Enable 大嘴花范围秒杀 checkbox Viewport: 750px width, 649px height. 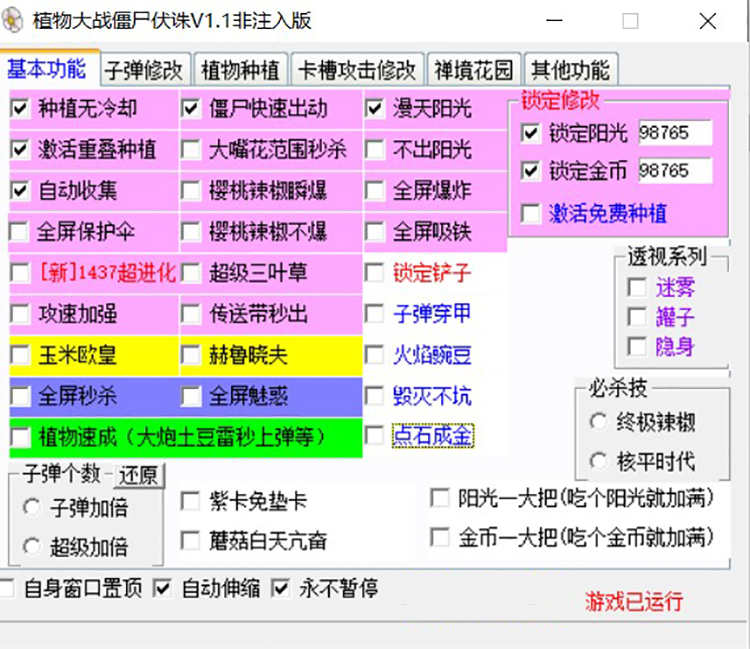(190, 149)
